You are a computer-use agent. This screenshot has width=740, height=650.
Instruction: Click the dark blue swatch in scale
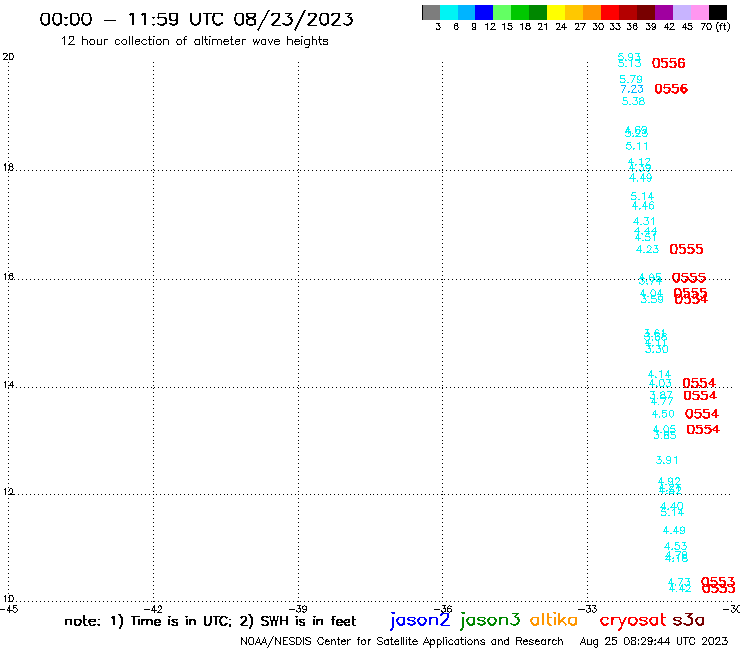click(x=484, y=12)
